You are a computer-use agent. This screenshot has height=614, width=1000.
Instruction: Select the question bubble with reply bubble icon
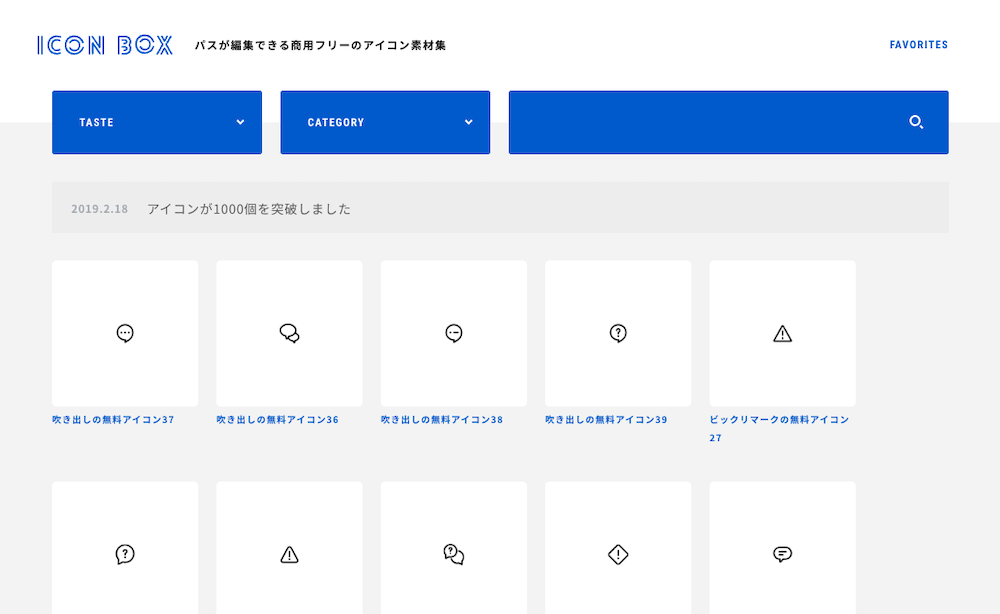pyautogui.click(x=453, y=554)
